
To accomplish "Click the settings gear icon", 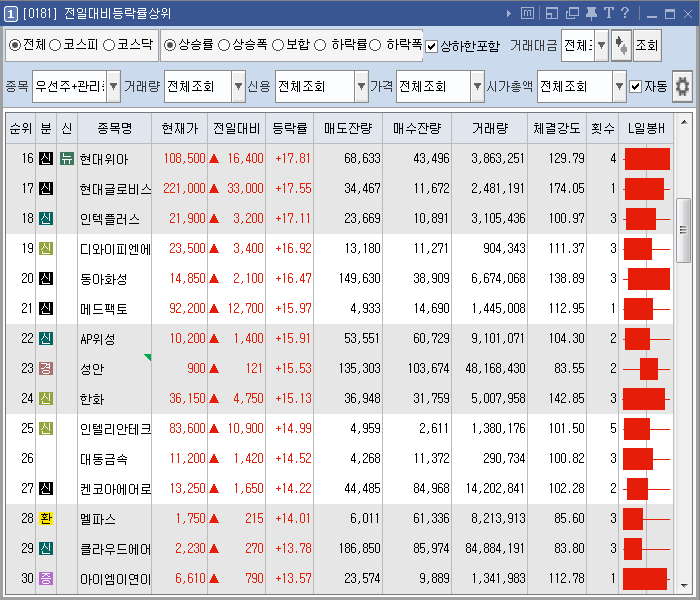I will click(682, 86).
